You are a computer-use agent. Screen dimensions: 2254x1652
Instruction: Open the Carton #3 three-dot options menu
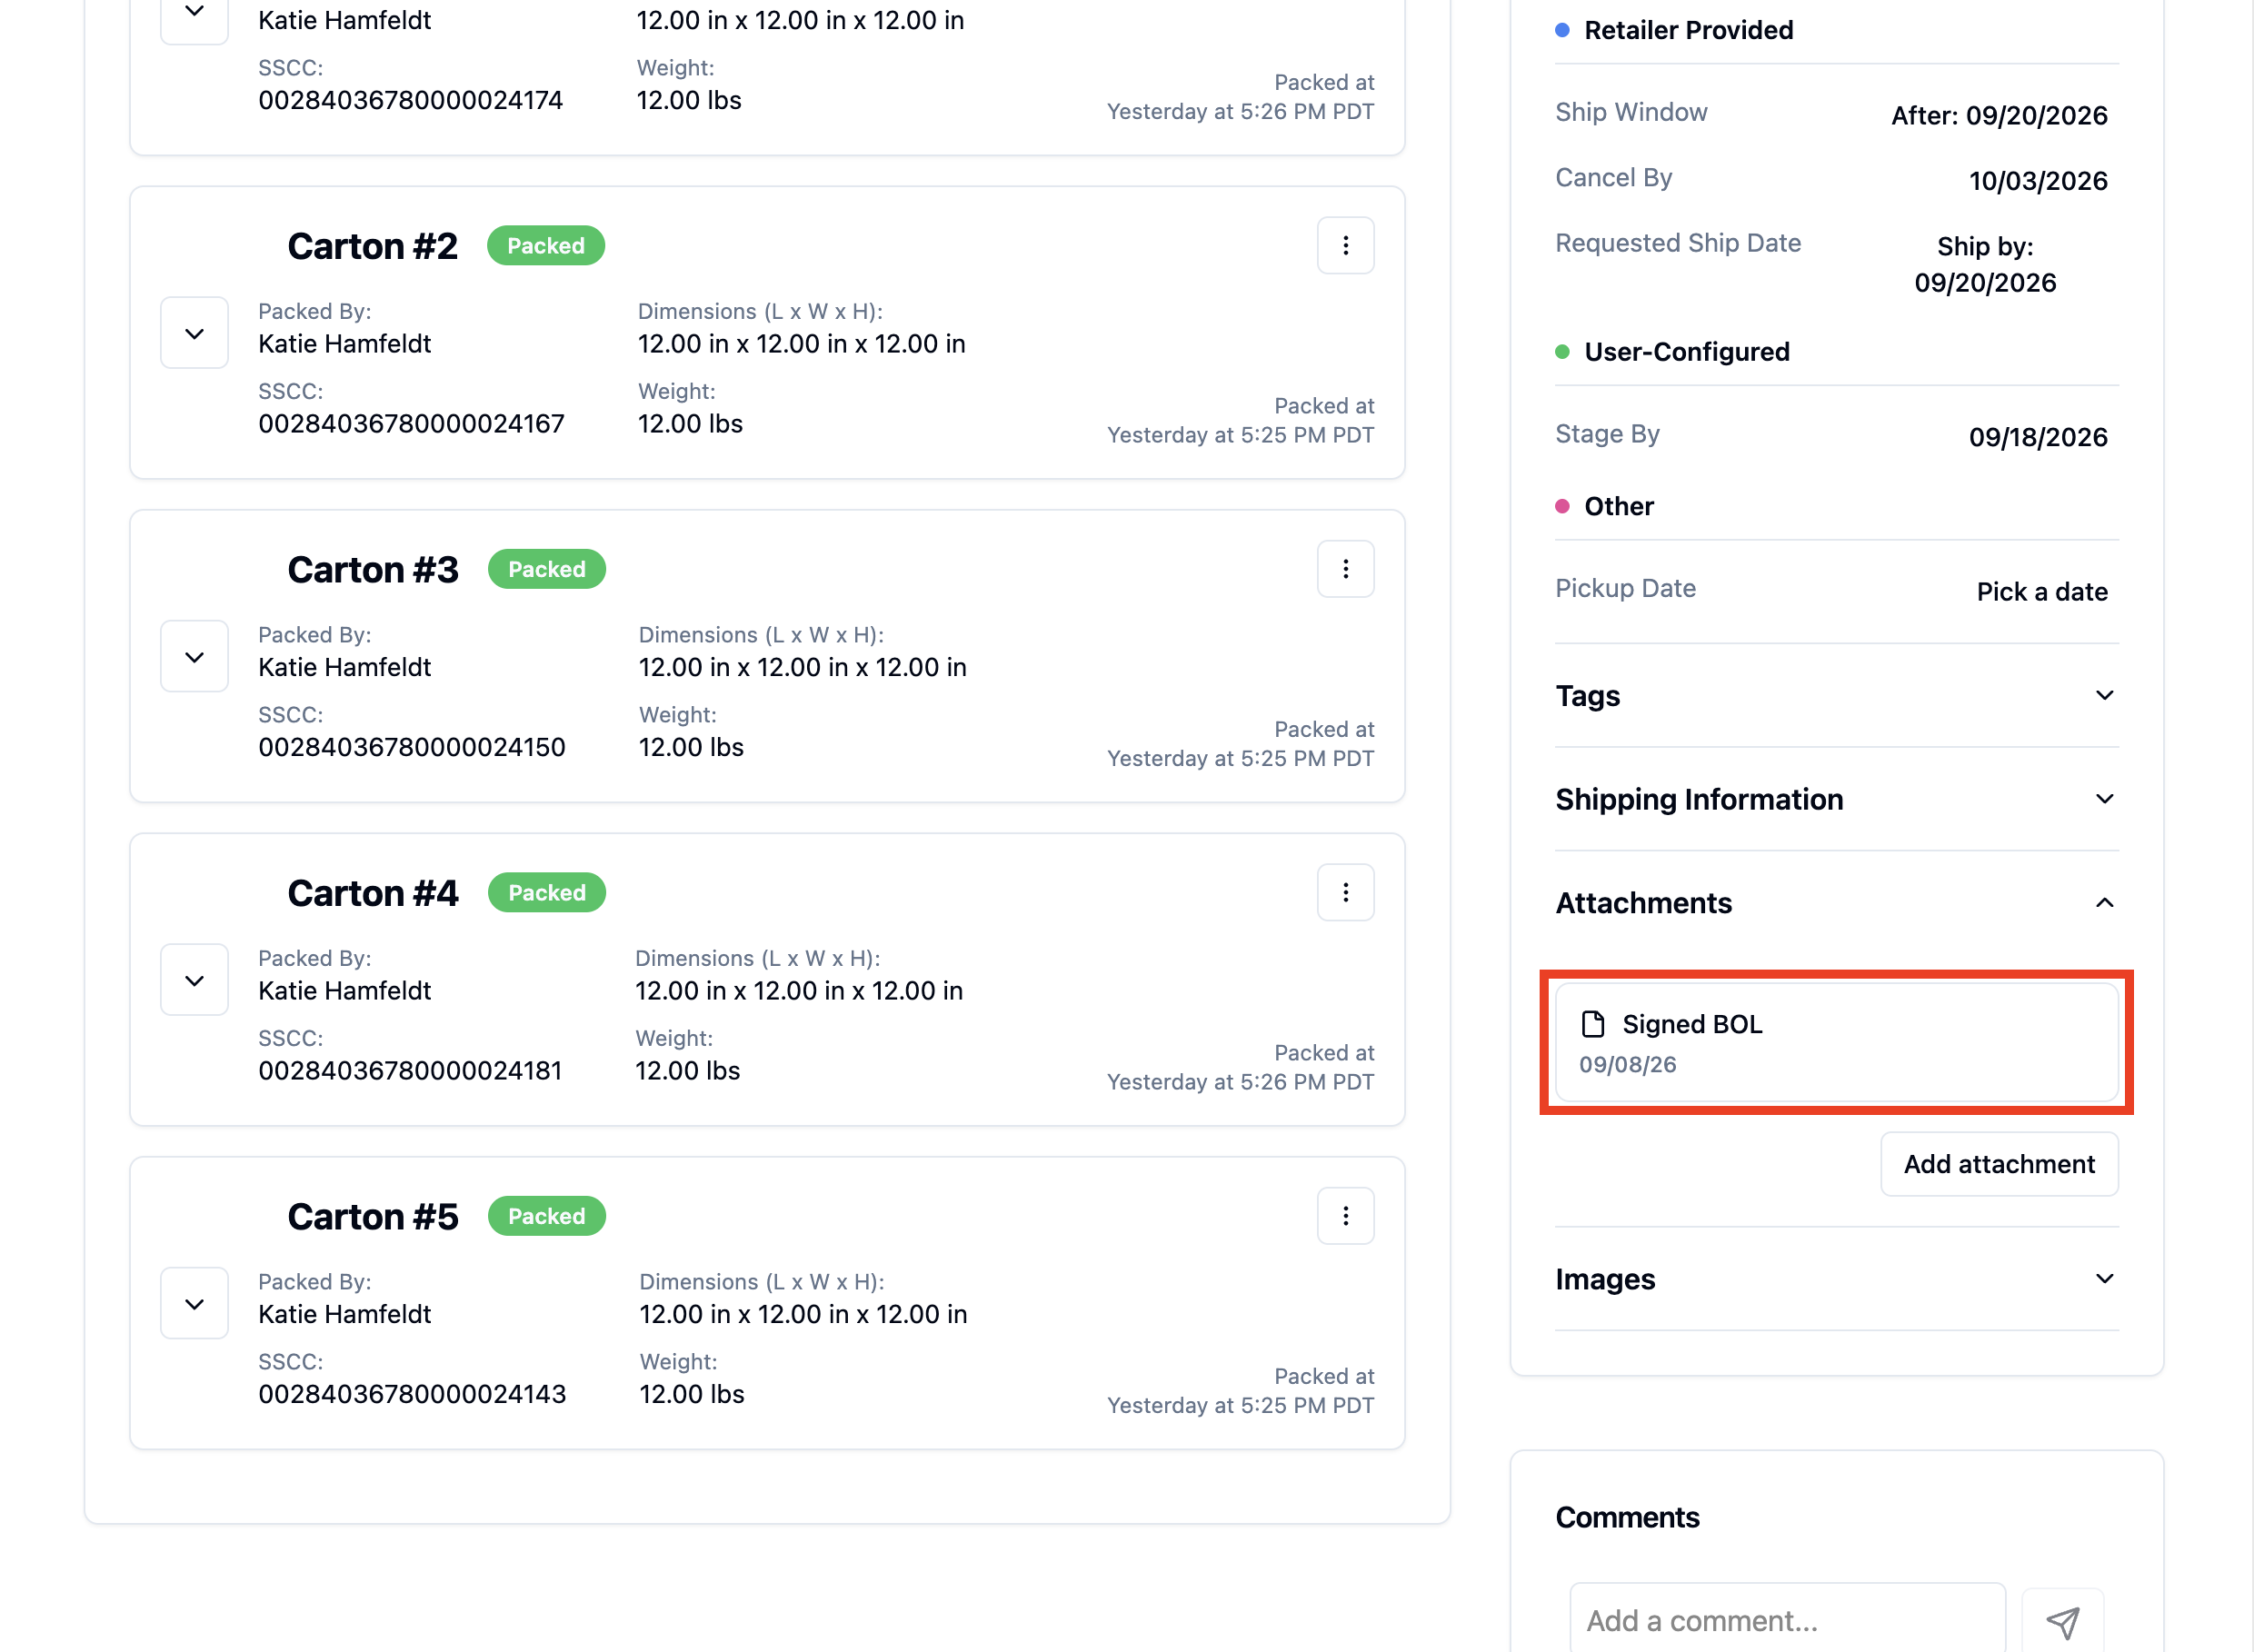point(1345,569)
